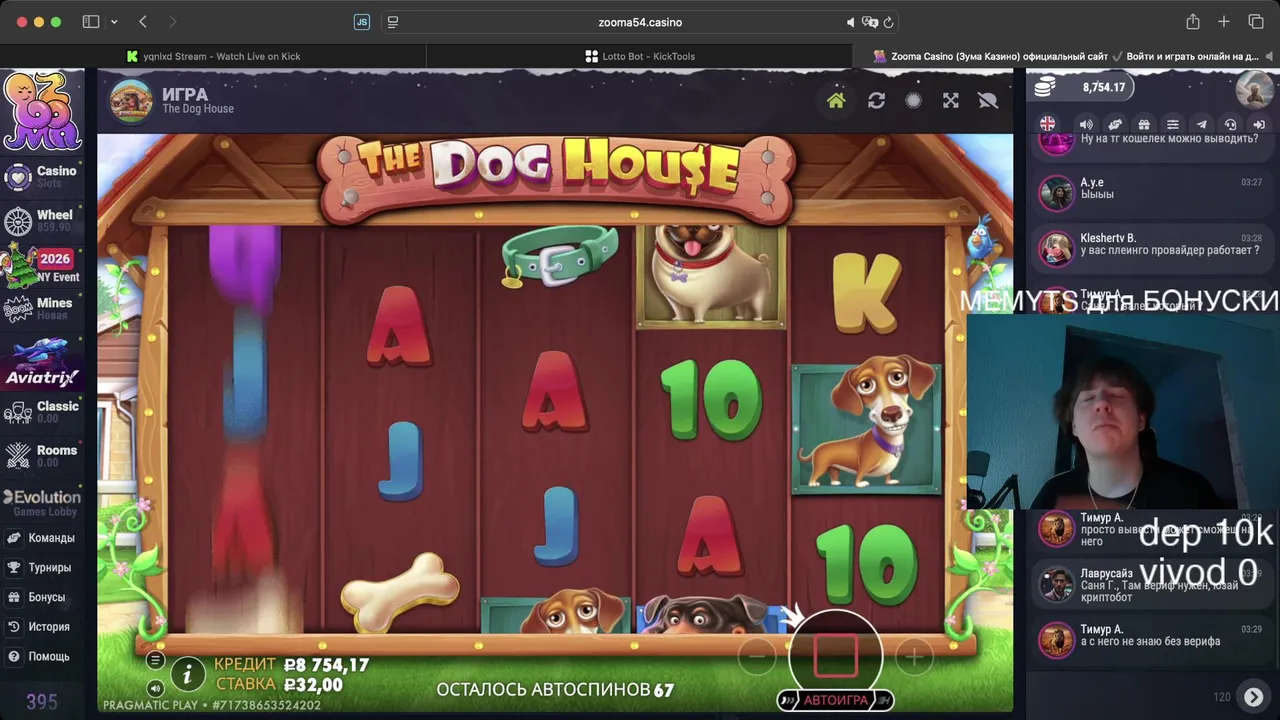This screenshot has height=720, width=1280.
Task: Click the green home icon in game header
Action: click(836, 100)
